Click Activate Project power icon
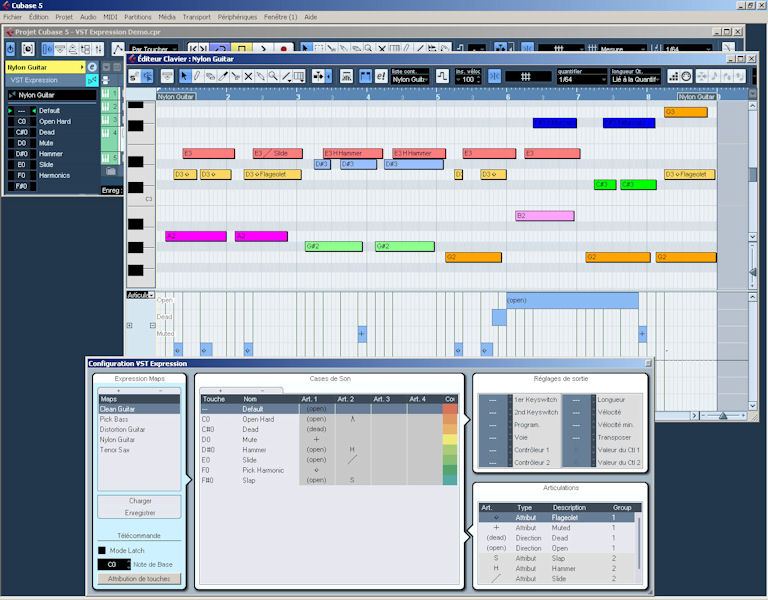This screenshot has width=768, height=600. [11, 49]
